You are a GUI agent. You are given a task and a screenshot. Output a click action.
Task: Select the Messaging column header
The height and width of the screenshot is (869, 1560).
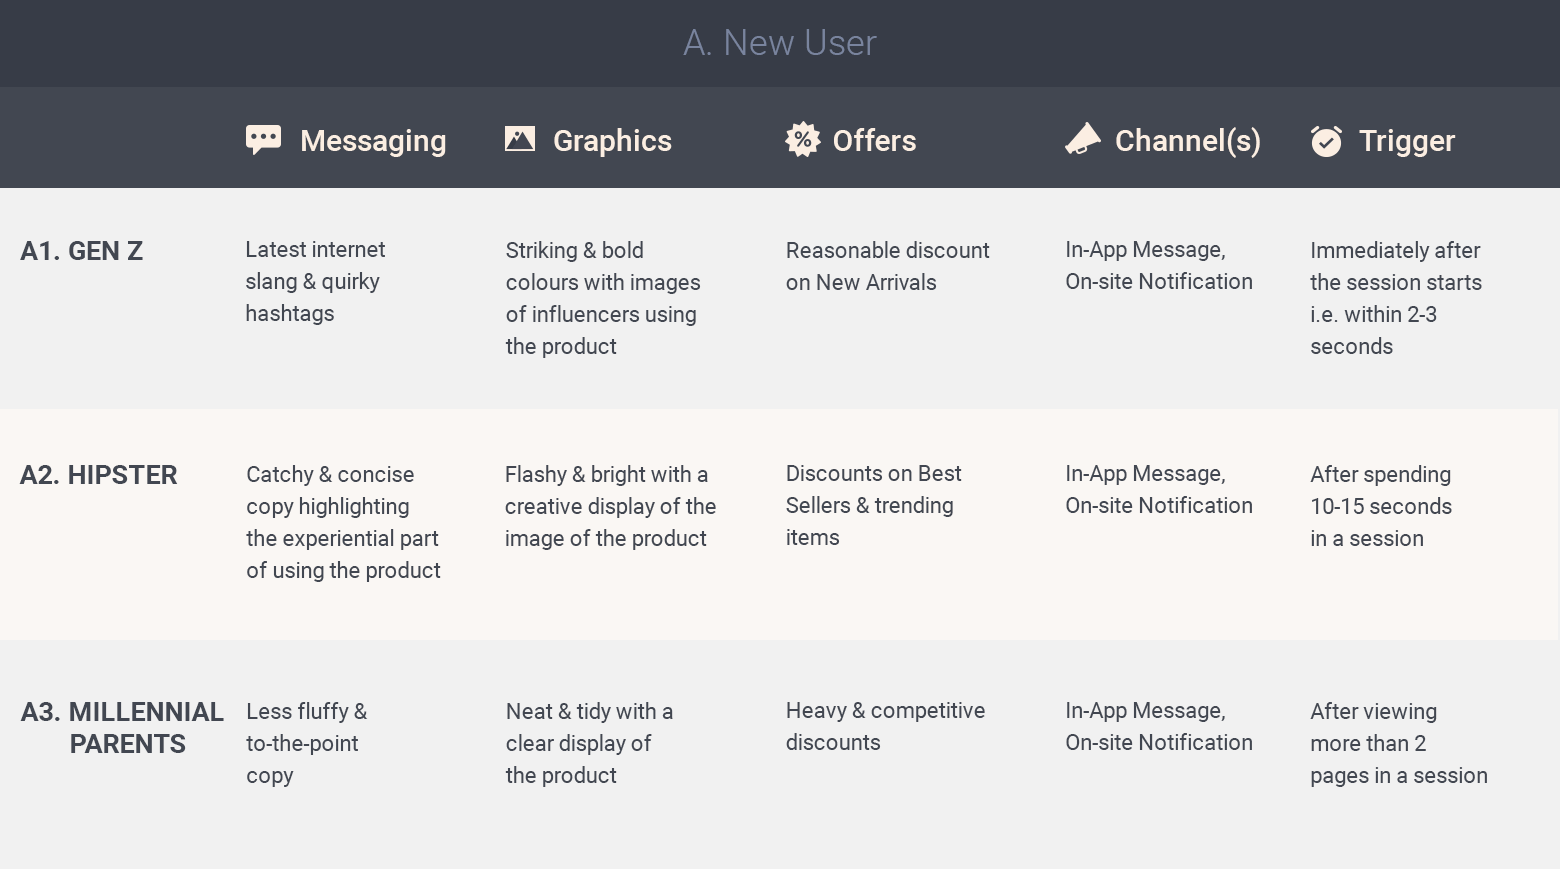point(373,141)
